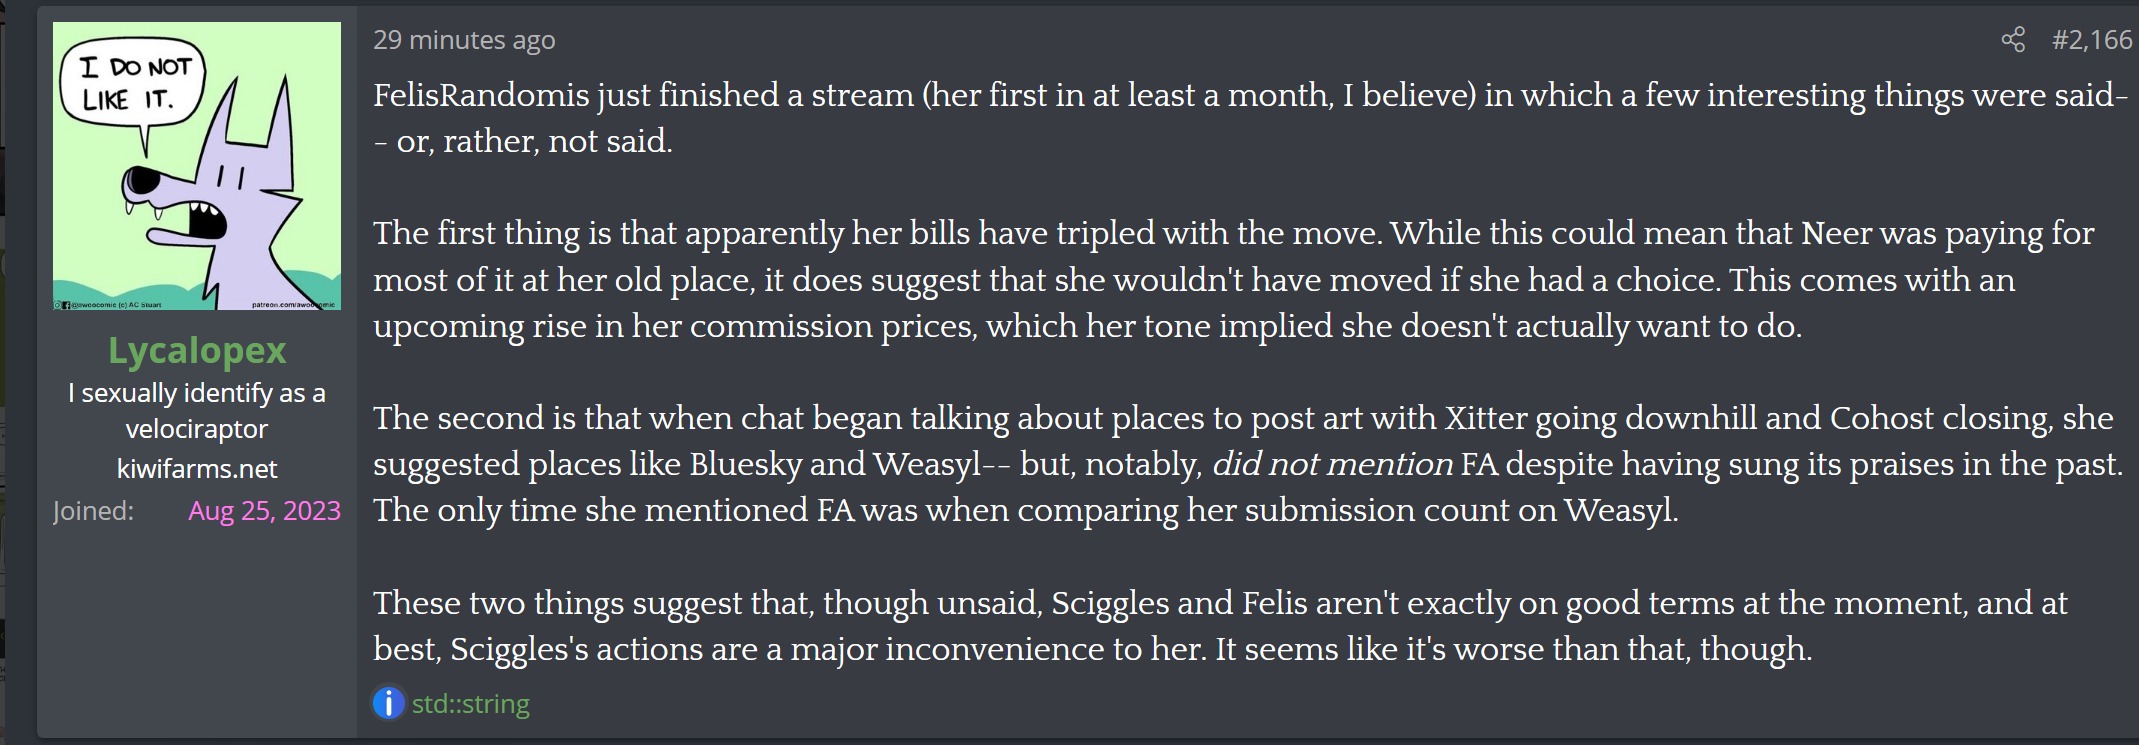Open Lycalopex's avatar image

(x=197, y=166)
